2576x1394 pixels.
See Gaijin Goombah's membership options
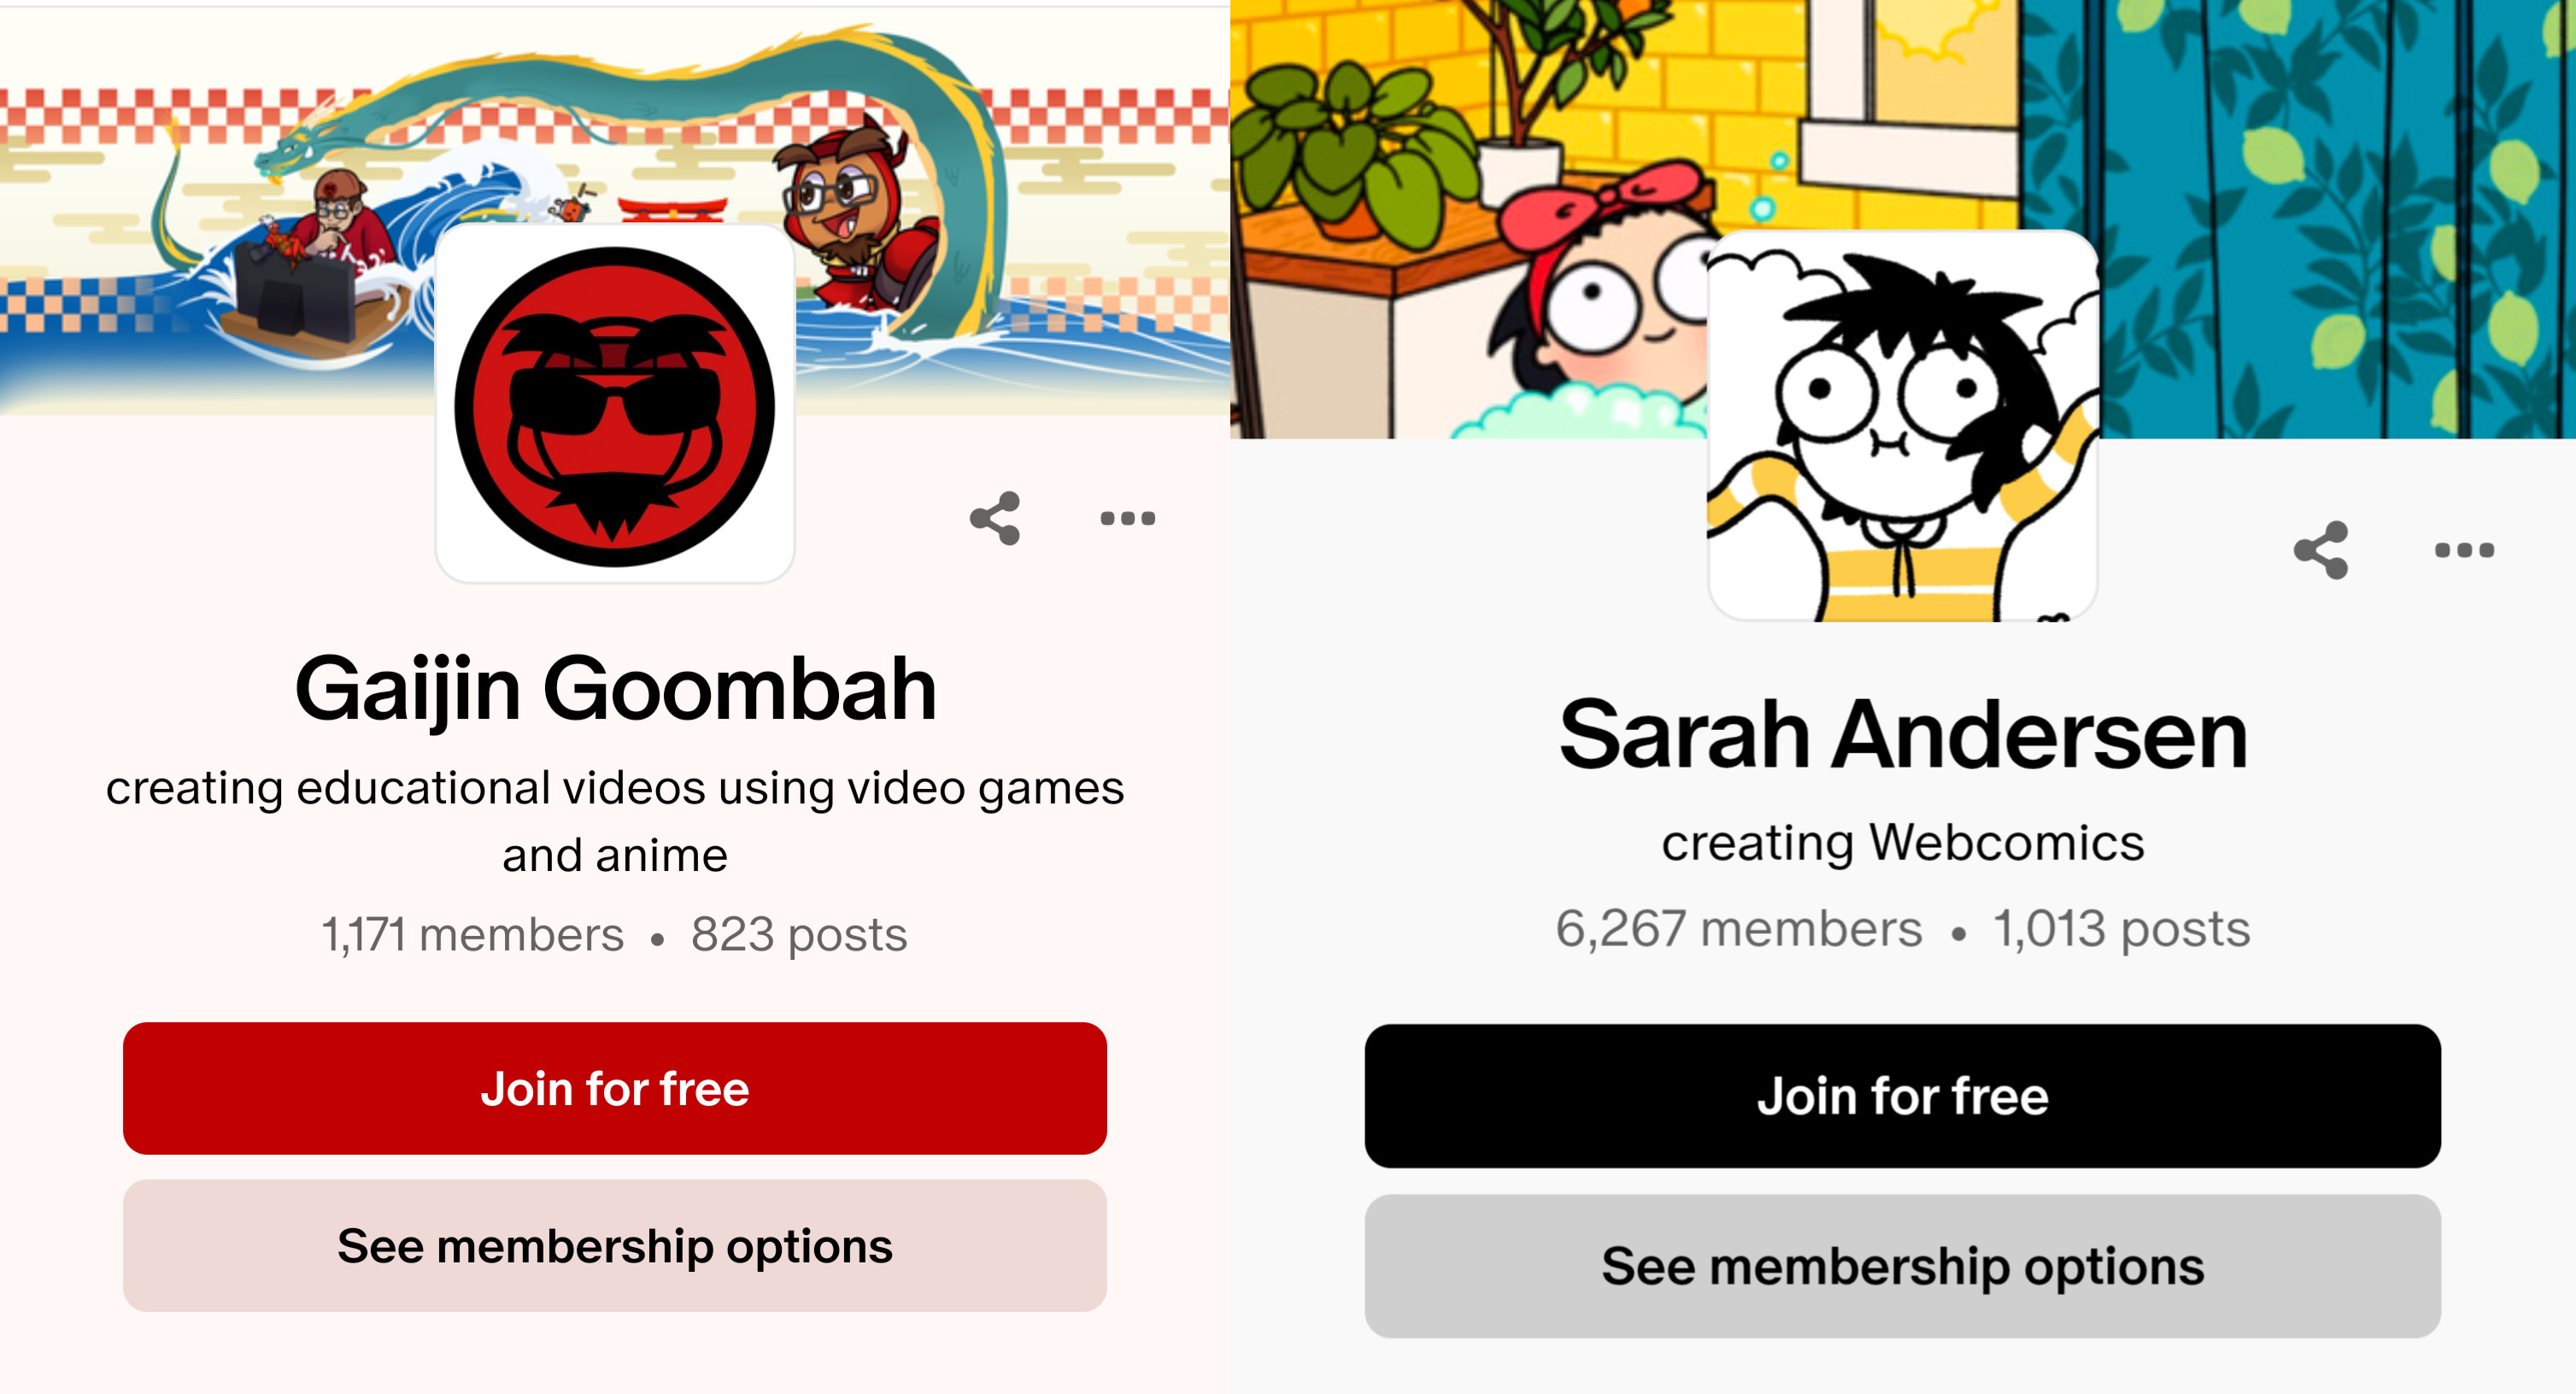coord(615,1245)
